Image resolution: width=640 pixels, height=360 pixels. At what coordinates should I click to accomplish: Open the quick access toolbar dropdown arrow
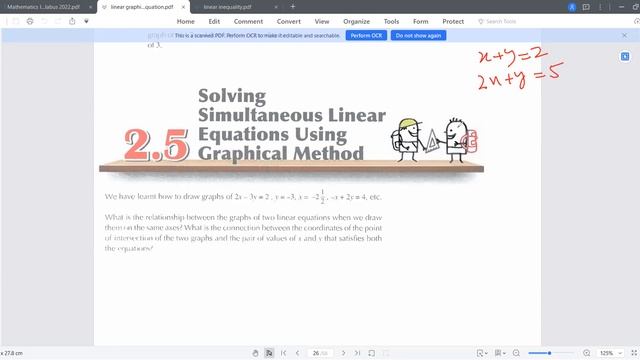(87, 21)
